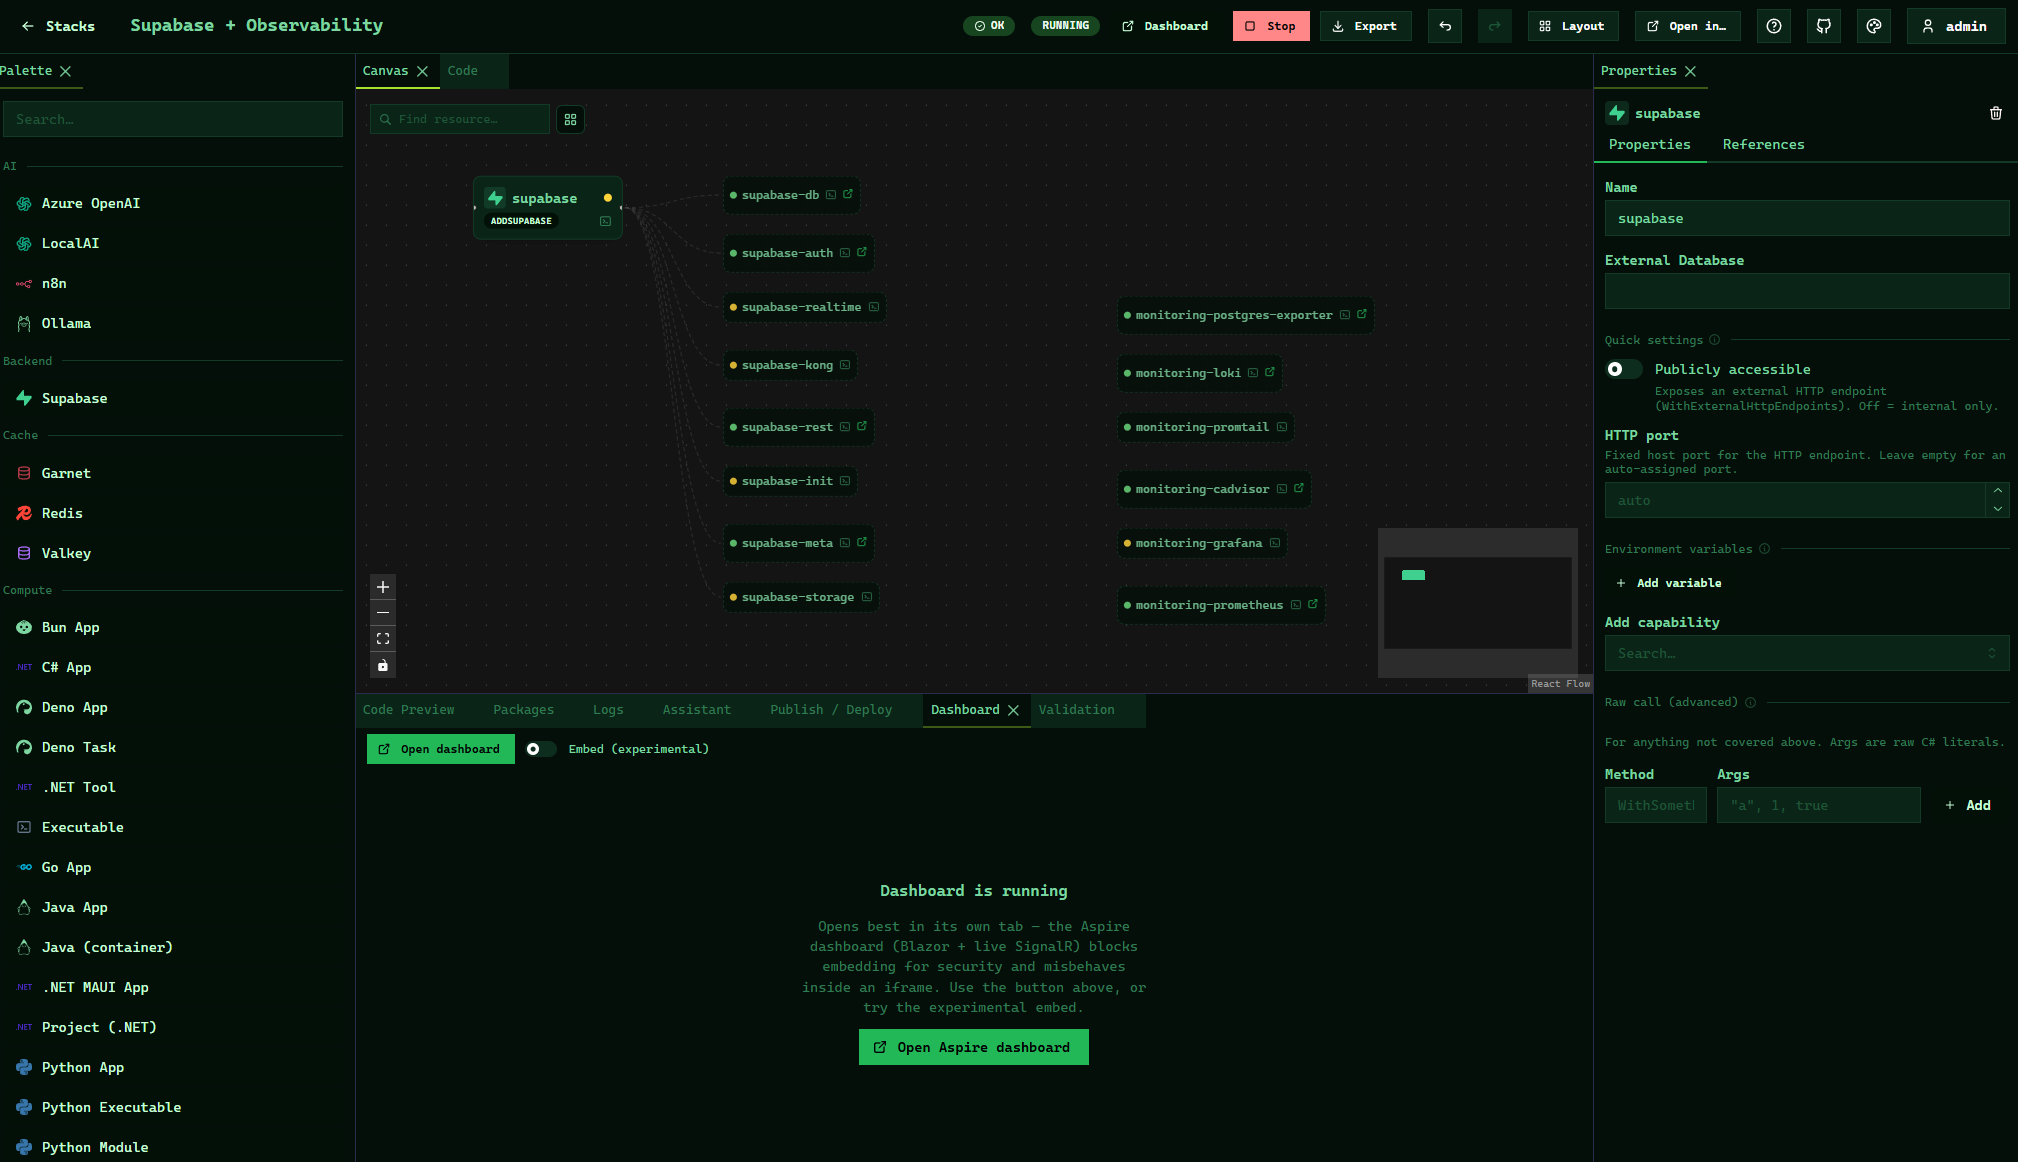The height and width of the screenshot is (1162, 2018).
Task: Go back to Stacks
Action: click(58, 26)
